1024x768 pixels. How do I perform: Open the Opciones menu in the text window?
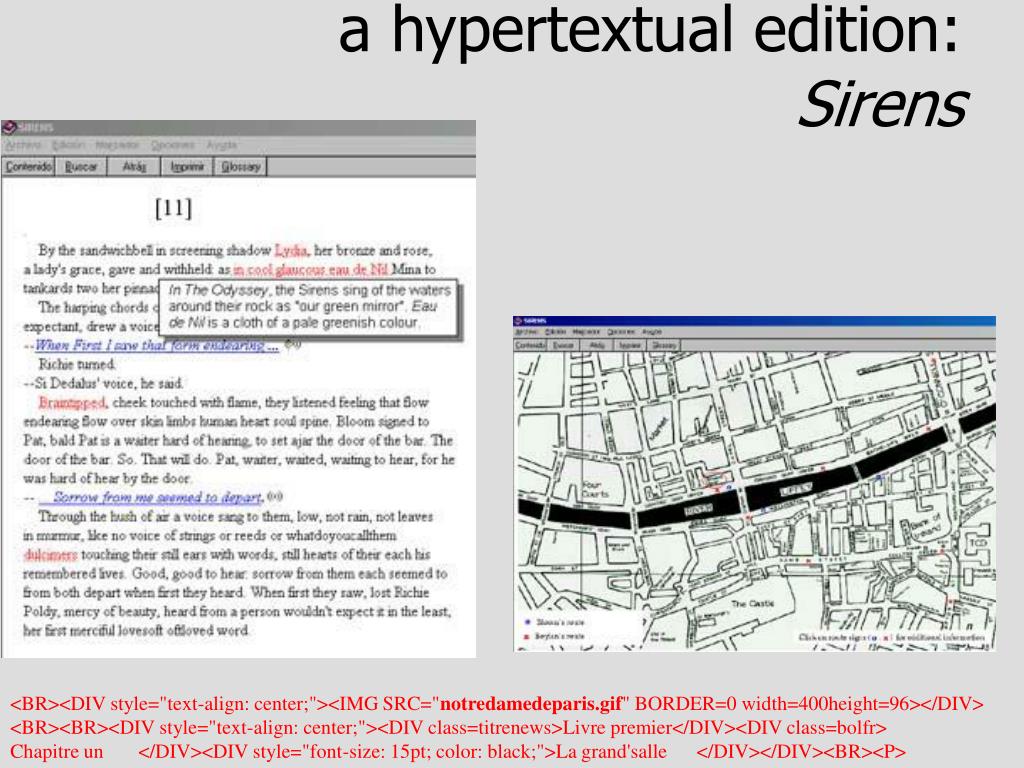pos(173,145)
